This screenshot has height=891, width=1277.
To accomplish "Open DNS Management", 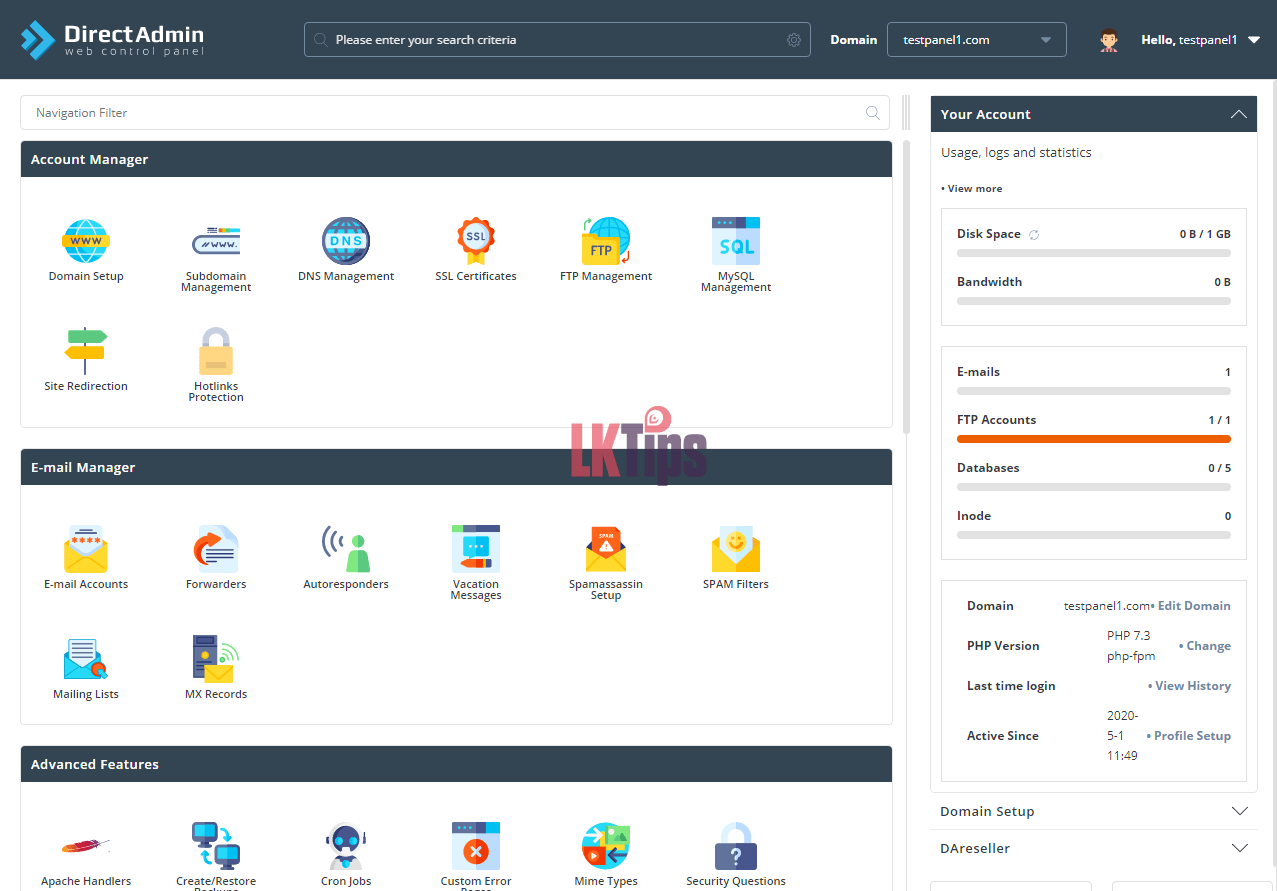I will coord(346,242).
